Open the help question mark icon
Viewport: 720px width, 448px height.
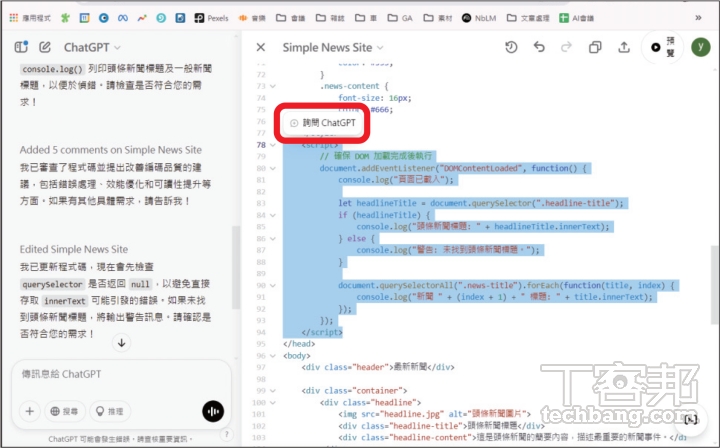[226, 434]
